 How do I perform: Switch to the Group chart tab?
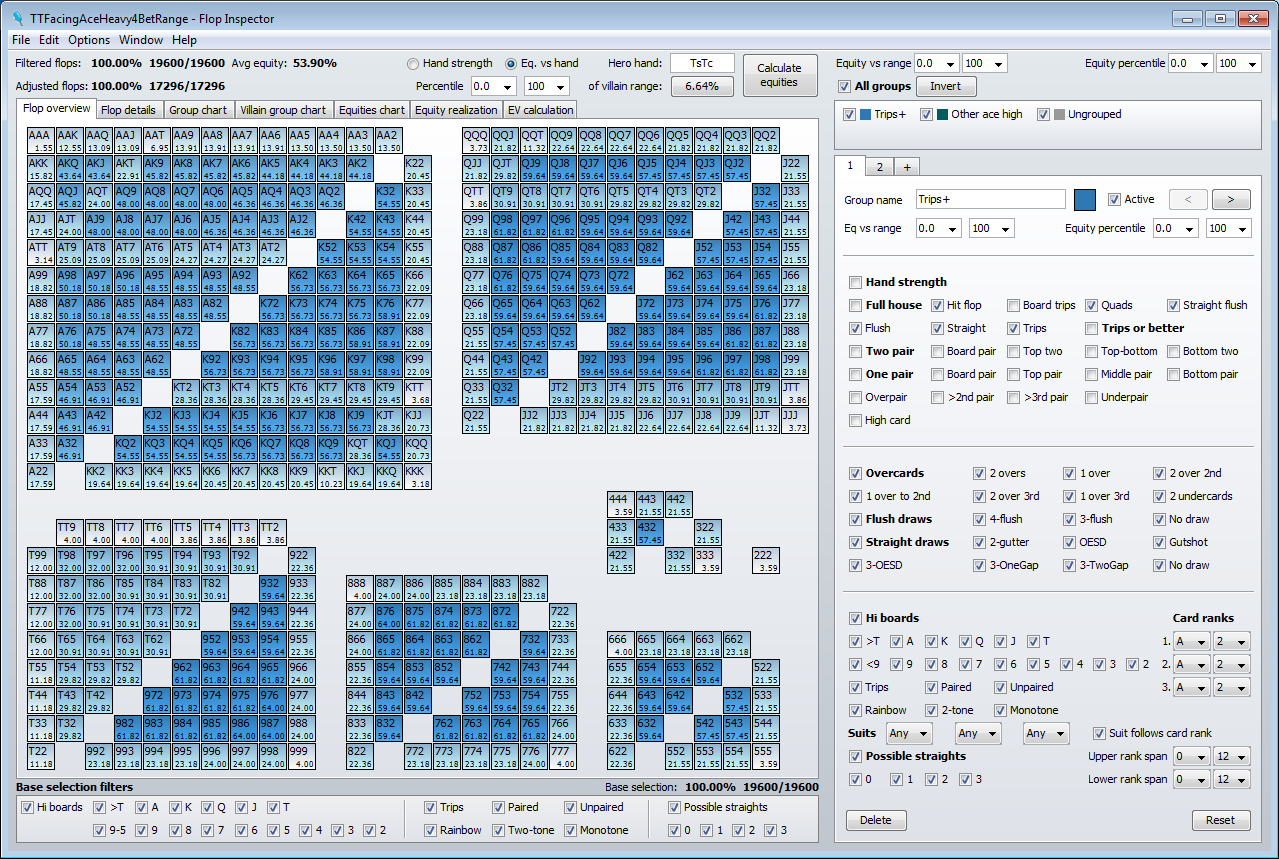(198, 110)
